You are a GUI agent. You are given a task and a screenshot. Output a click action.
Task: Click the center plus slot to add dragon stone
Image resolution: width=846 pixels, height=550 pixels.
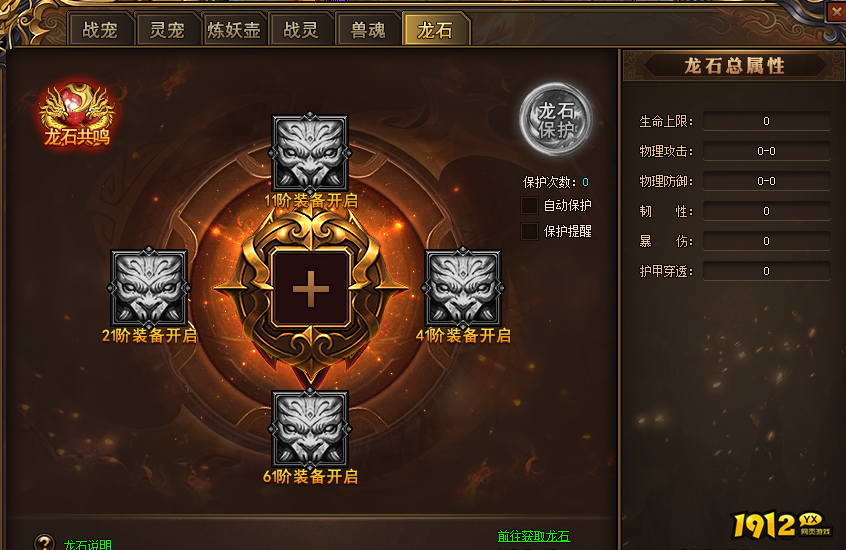tap(311, 289)
